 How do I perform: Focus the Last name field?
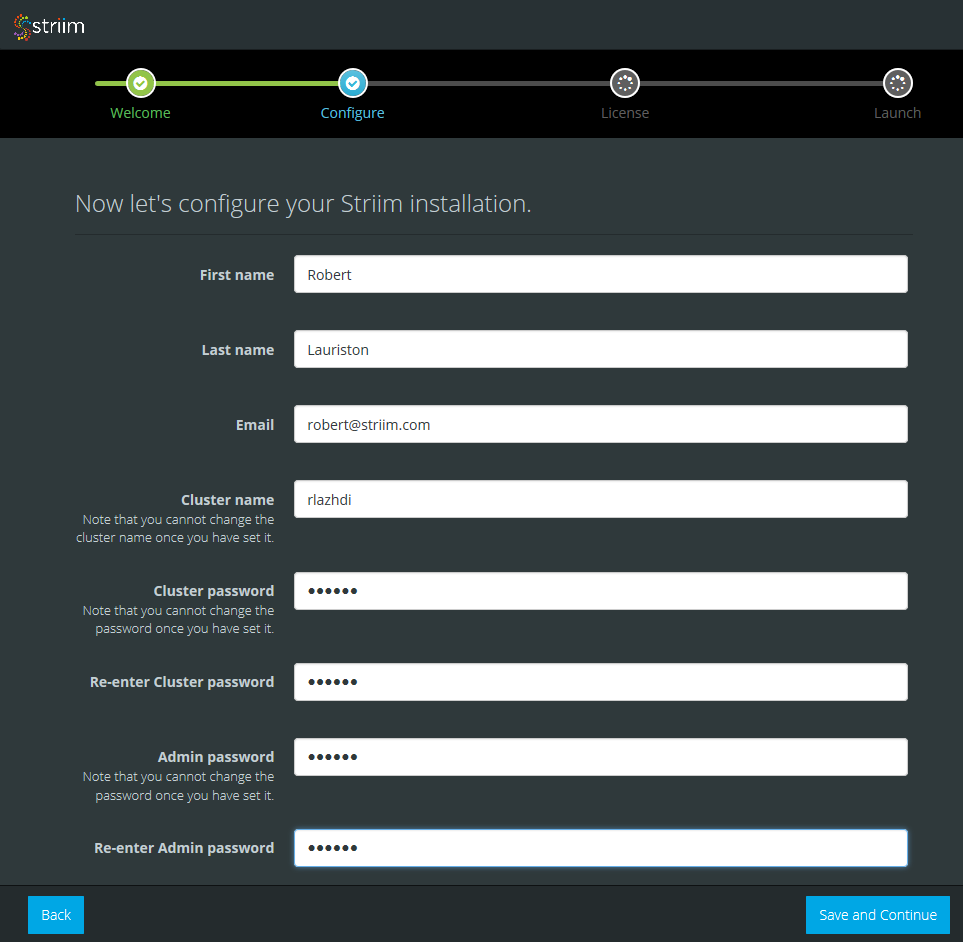(601, 349)
